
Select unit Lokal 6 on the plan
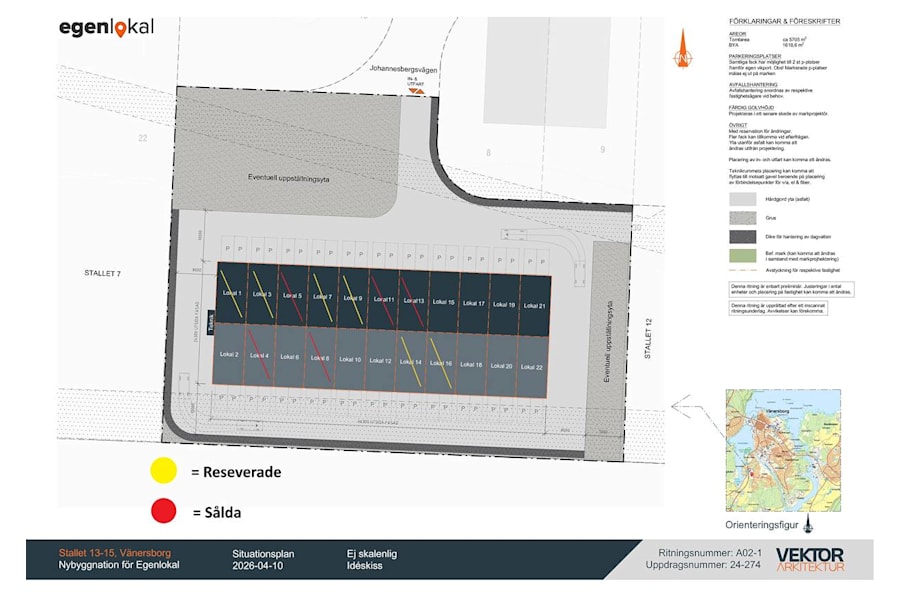click(289, 357)
